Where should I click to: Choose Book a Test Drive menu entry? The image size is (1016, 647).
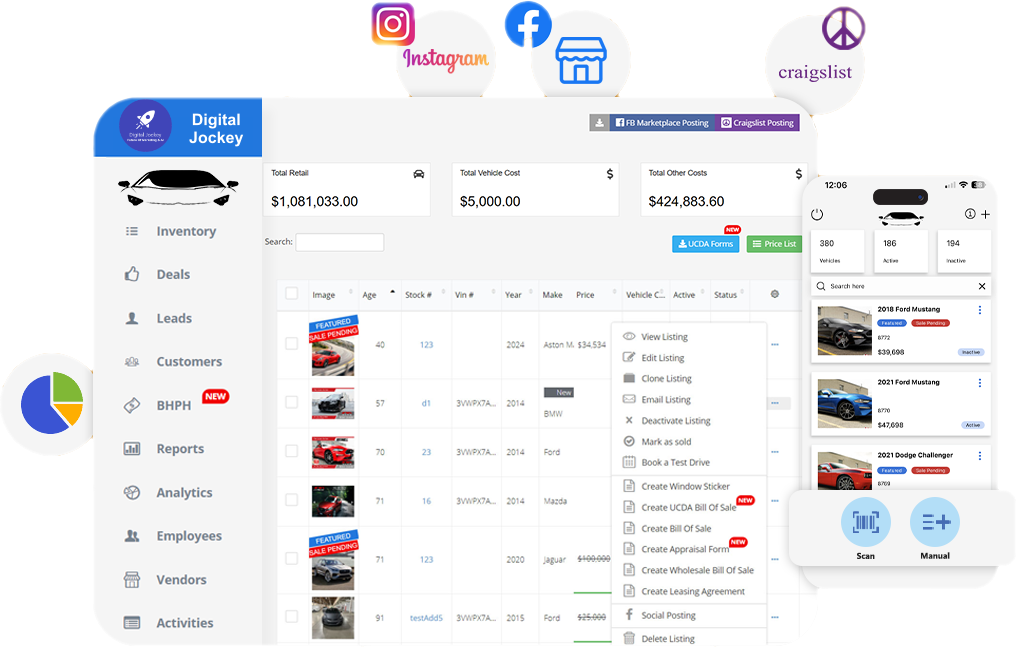point(675,462)
